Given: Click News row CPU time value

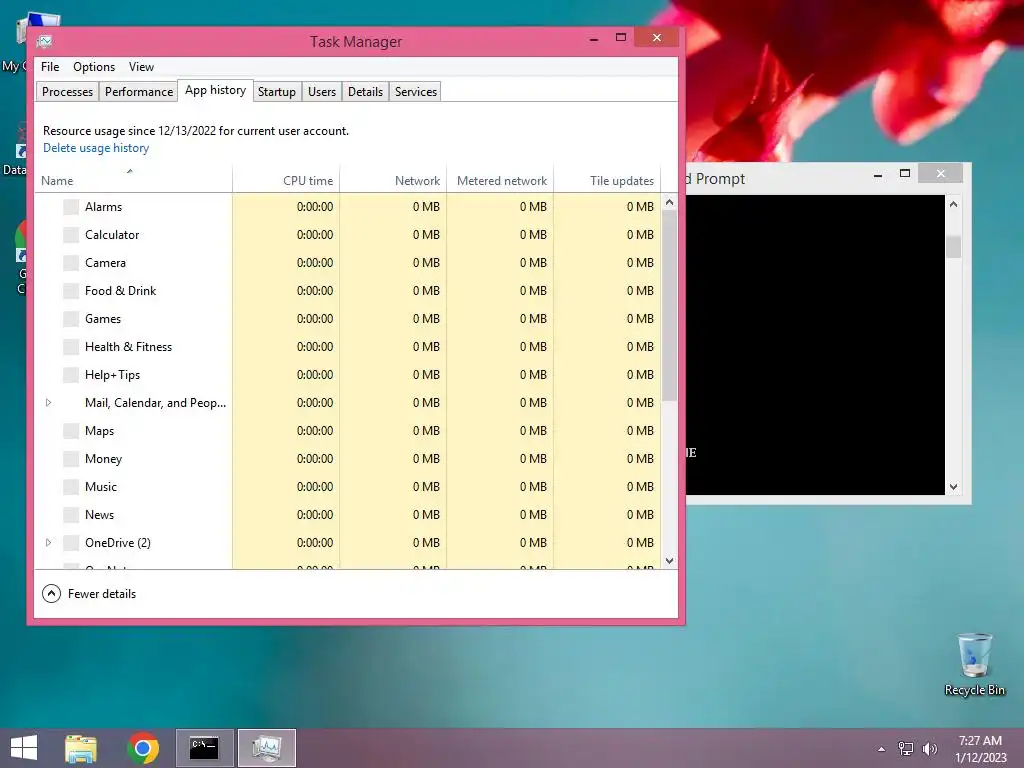Looking at the screenshot, I should 315,515.
